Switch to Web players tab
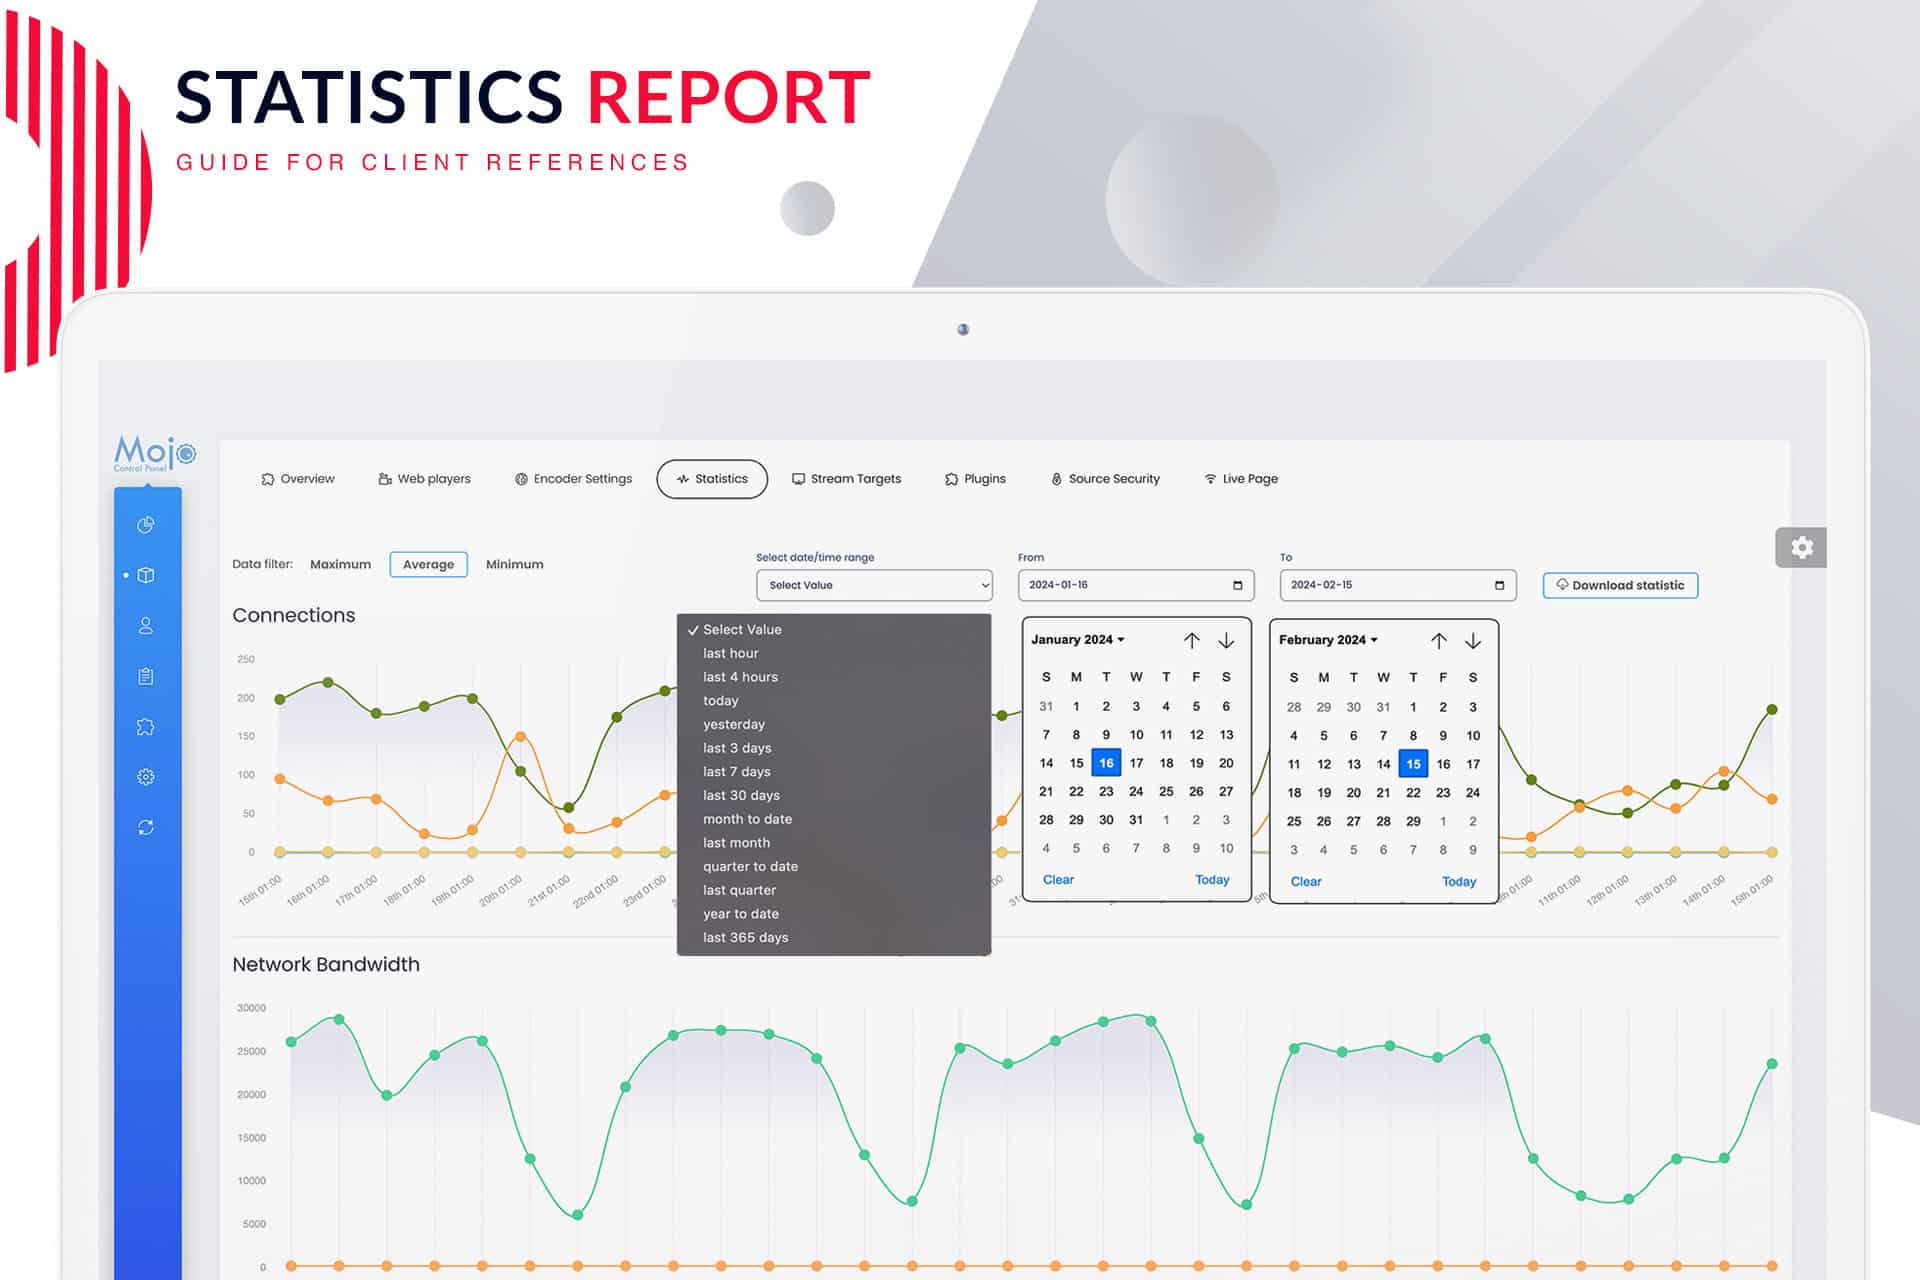Screen dimensions: 1920x1280 coord(424,479)
